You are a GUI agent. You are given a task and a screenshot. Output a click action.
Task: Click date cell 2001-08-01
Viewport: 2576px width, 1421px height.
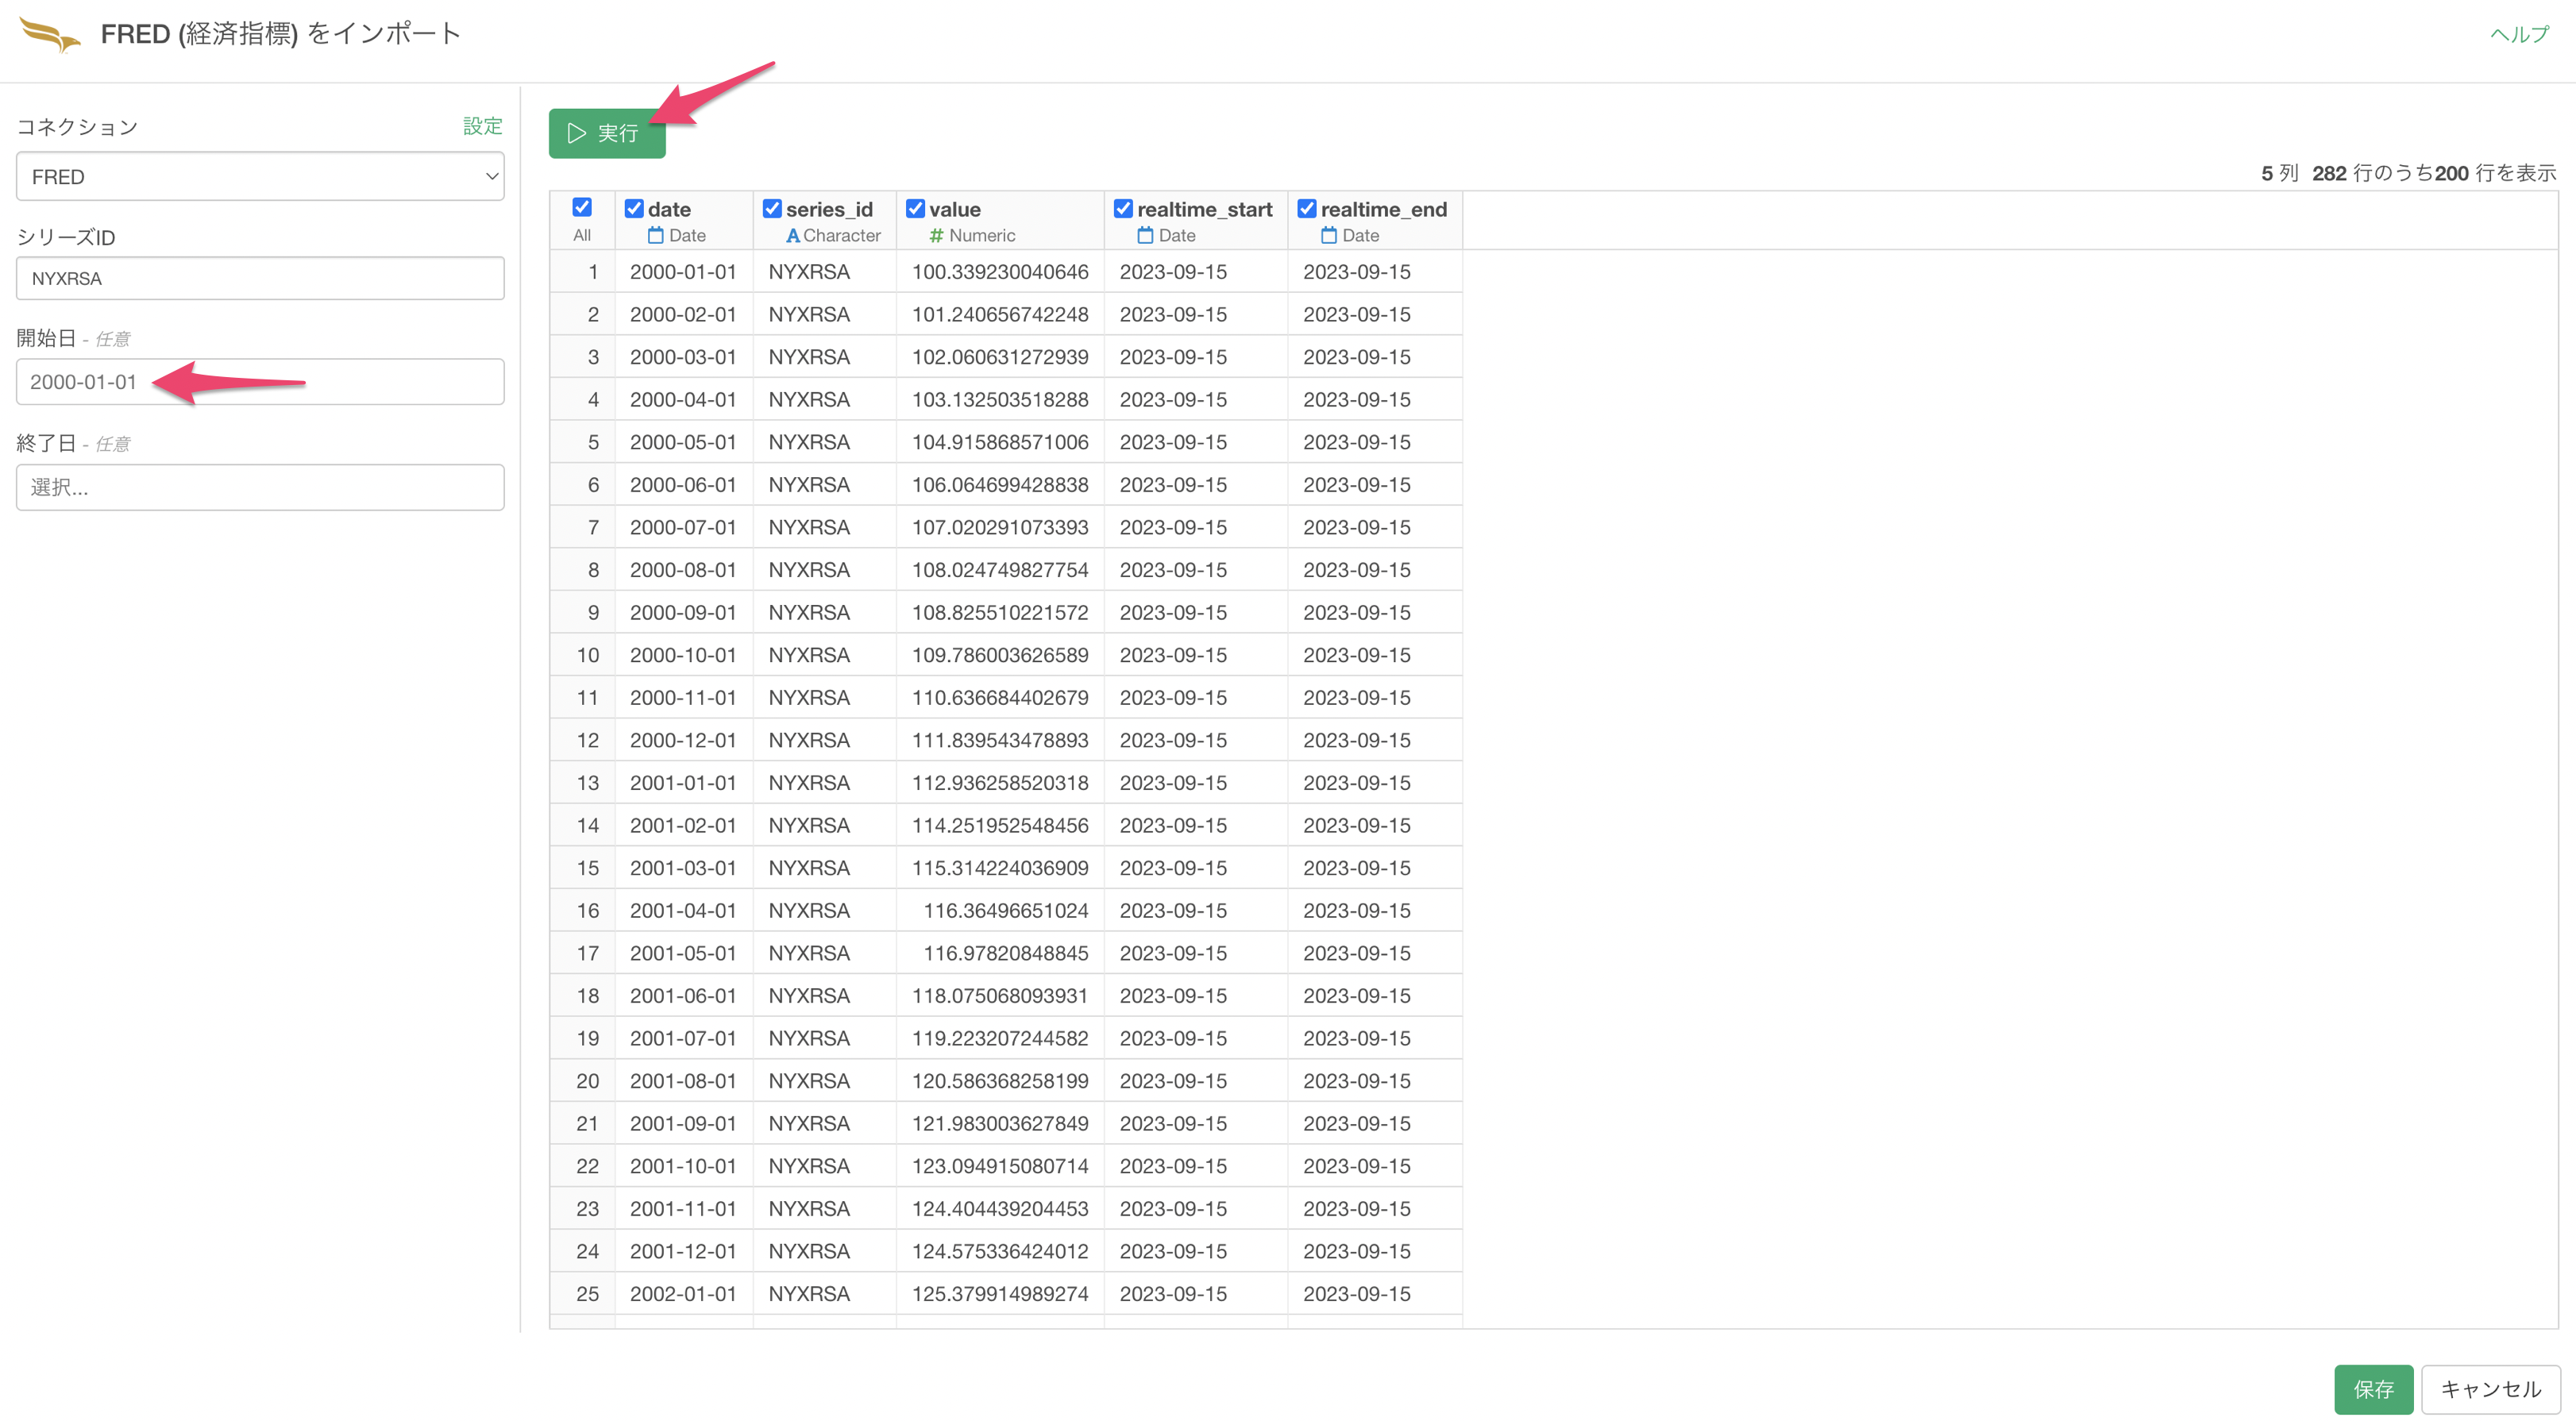pos(683,1081)
